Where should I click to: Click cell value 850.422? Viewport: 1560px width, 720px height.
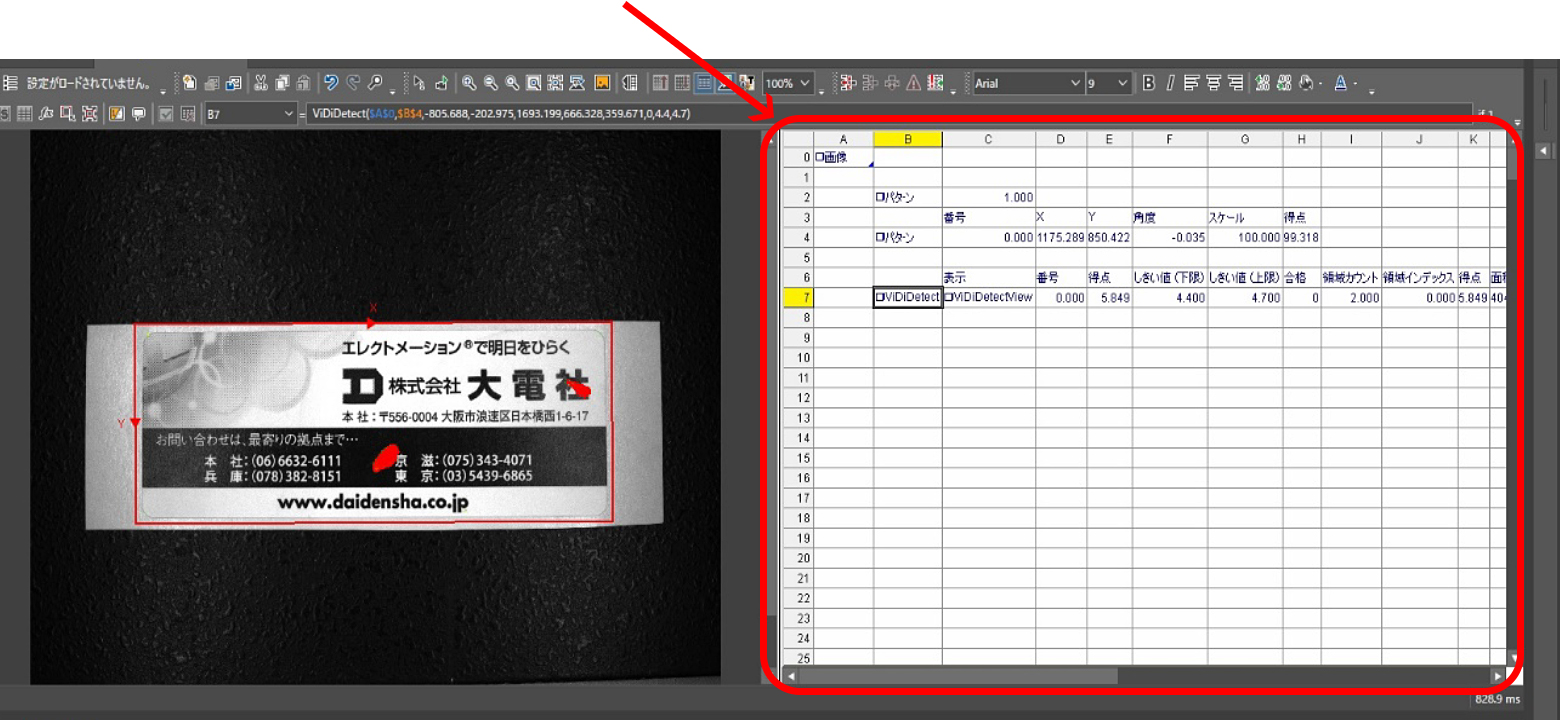tap(1109, 237)
